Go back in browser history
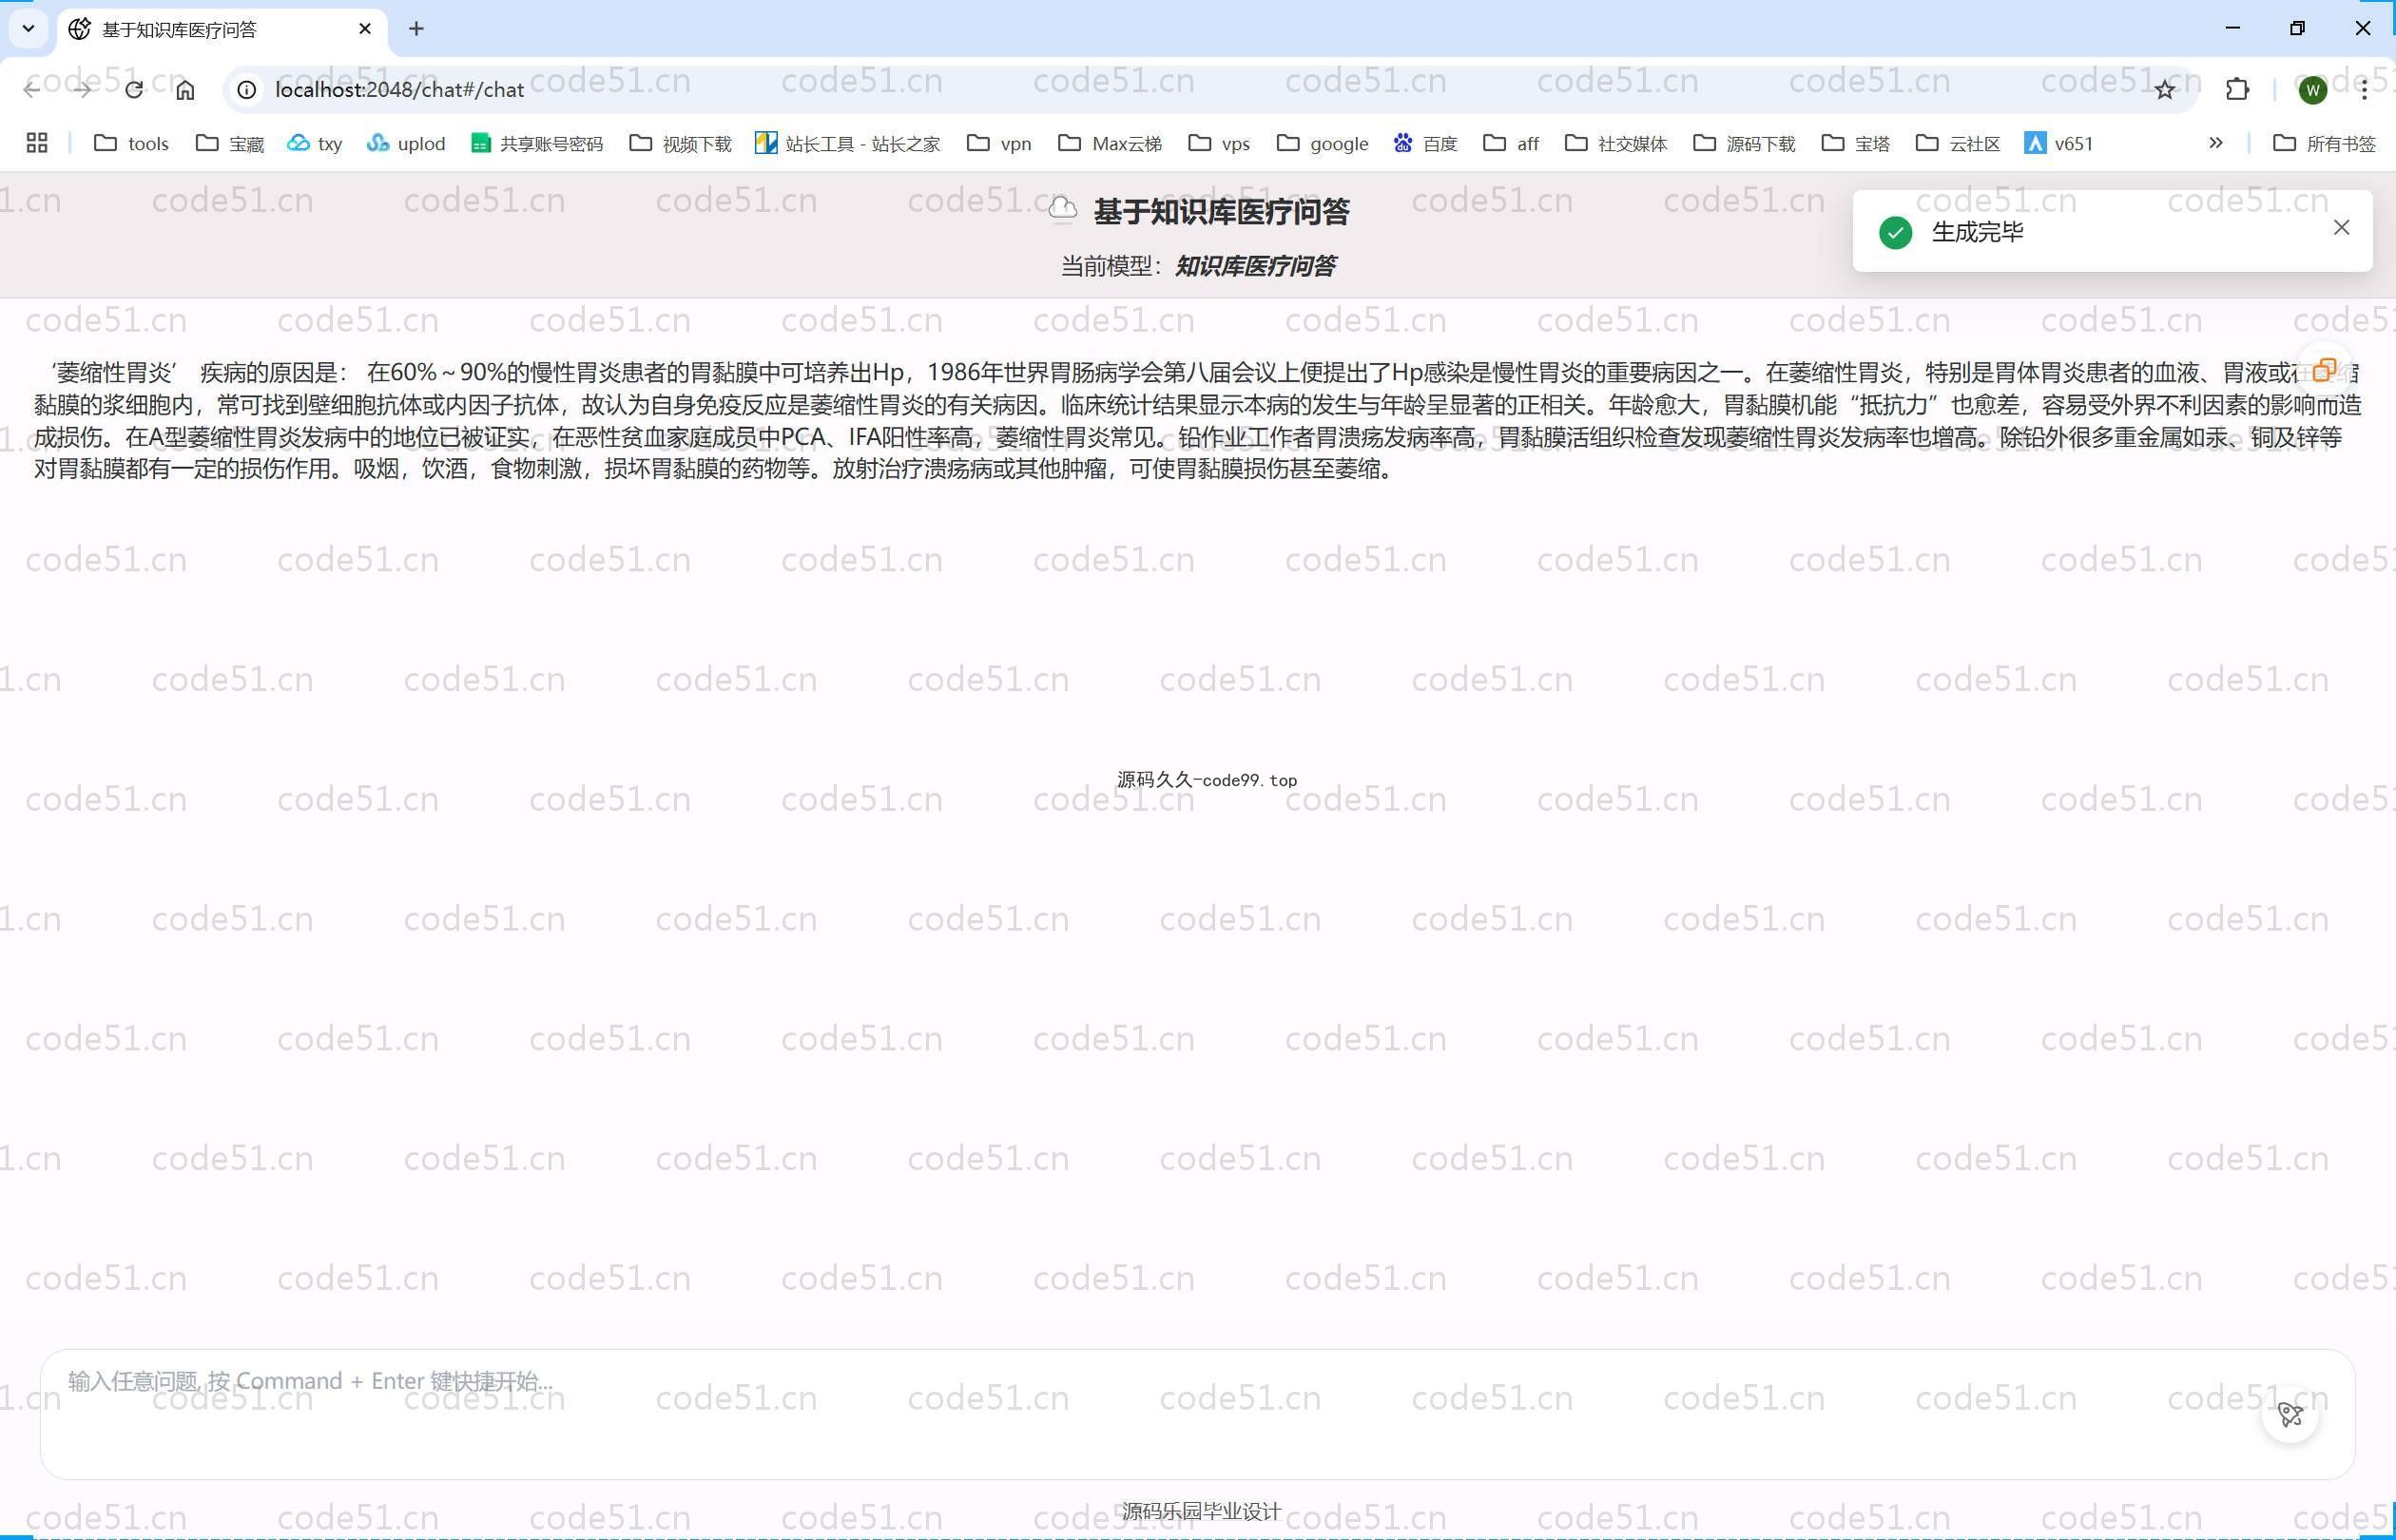The width and height of the screenshot is (2396, 1540). coord(32,90)
